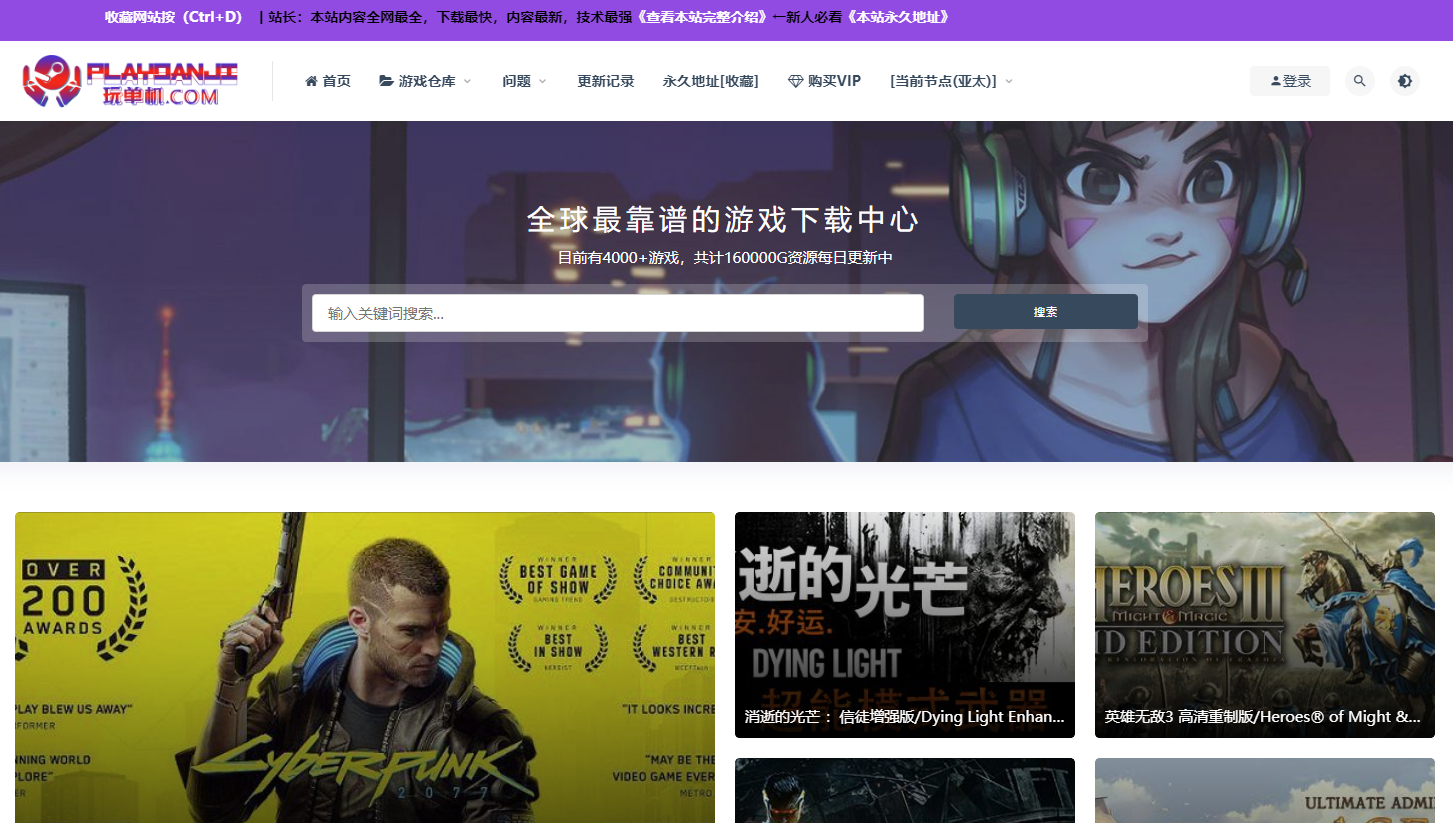This screenshot has height=823, width=1453.
Task: Click the house icon beside 首页
Action: pos(311,81)
